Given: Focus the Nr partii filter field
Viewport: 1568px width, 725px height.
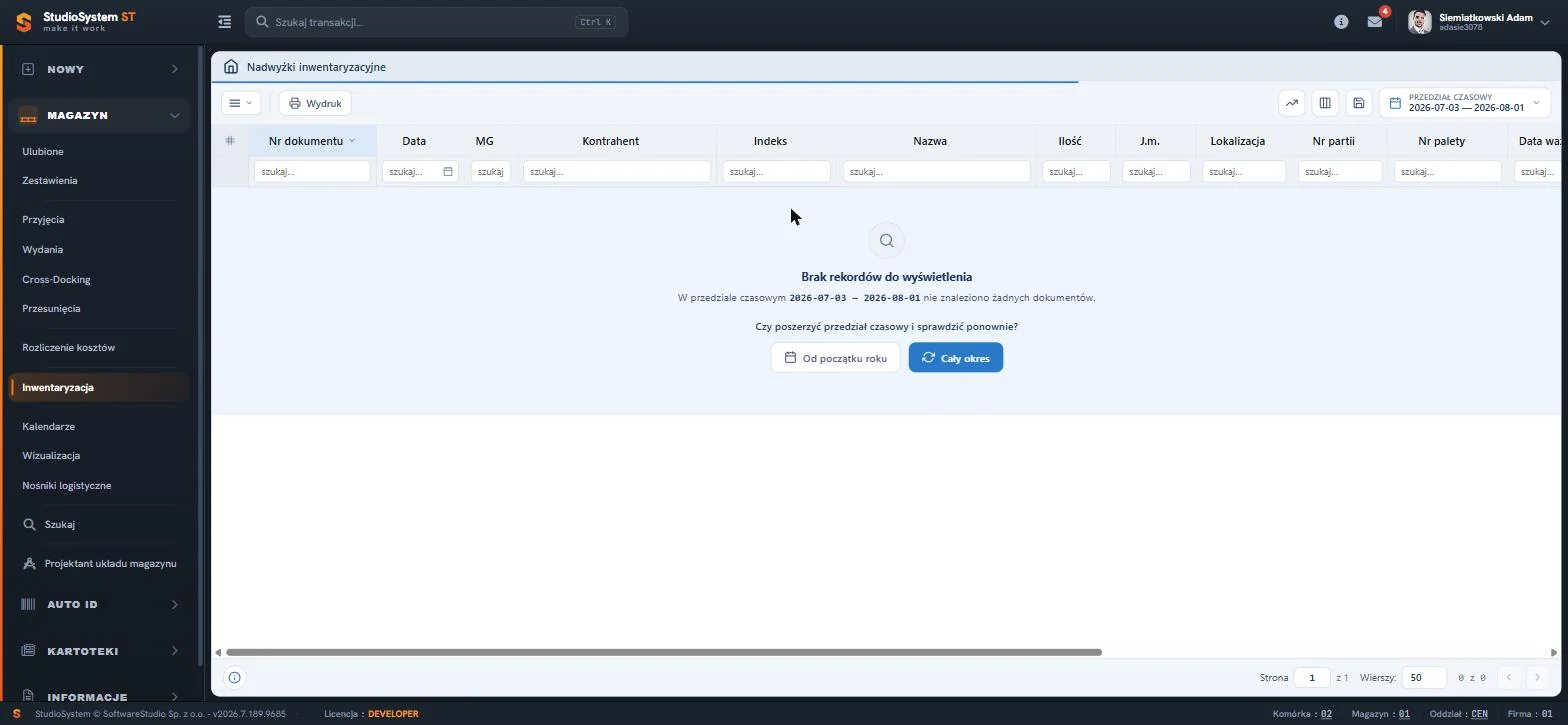Looking at the screenshot, I should (1340, 172).
